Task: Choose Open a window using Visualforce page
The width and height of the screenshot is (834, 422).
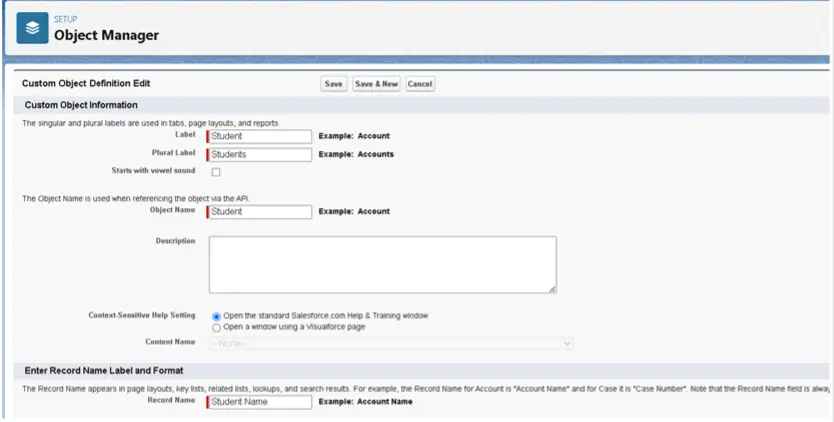Action: pos(217,327)
